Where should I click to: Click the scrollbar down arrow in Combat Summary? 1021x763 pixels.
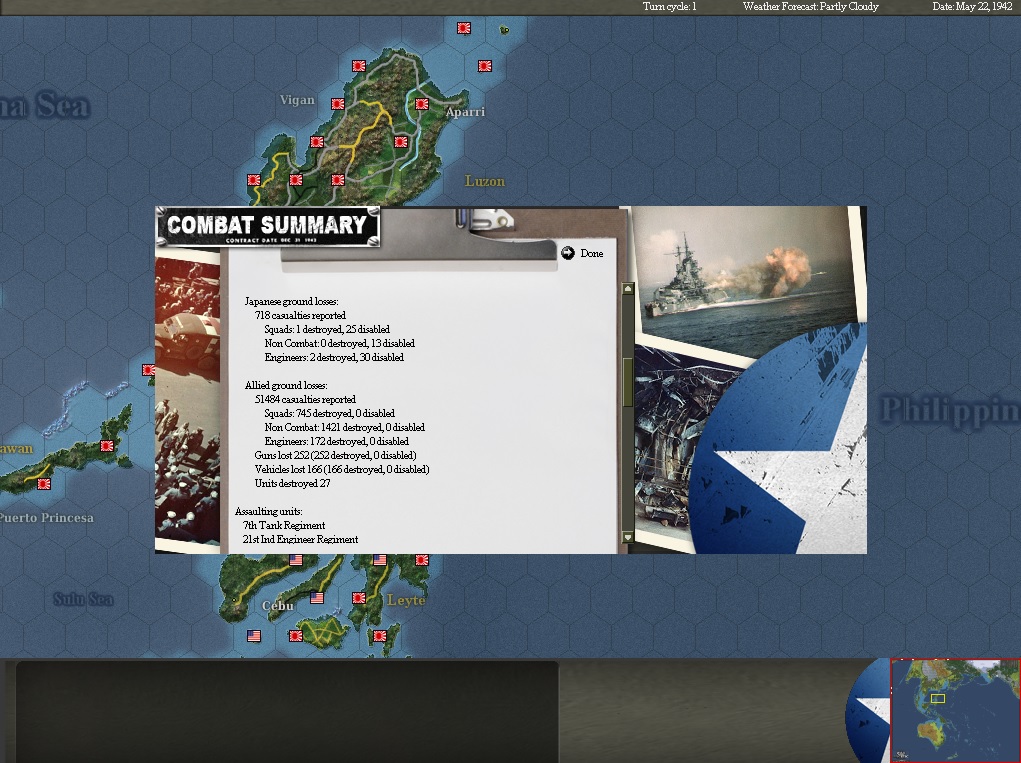tap(628, 537)
